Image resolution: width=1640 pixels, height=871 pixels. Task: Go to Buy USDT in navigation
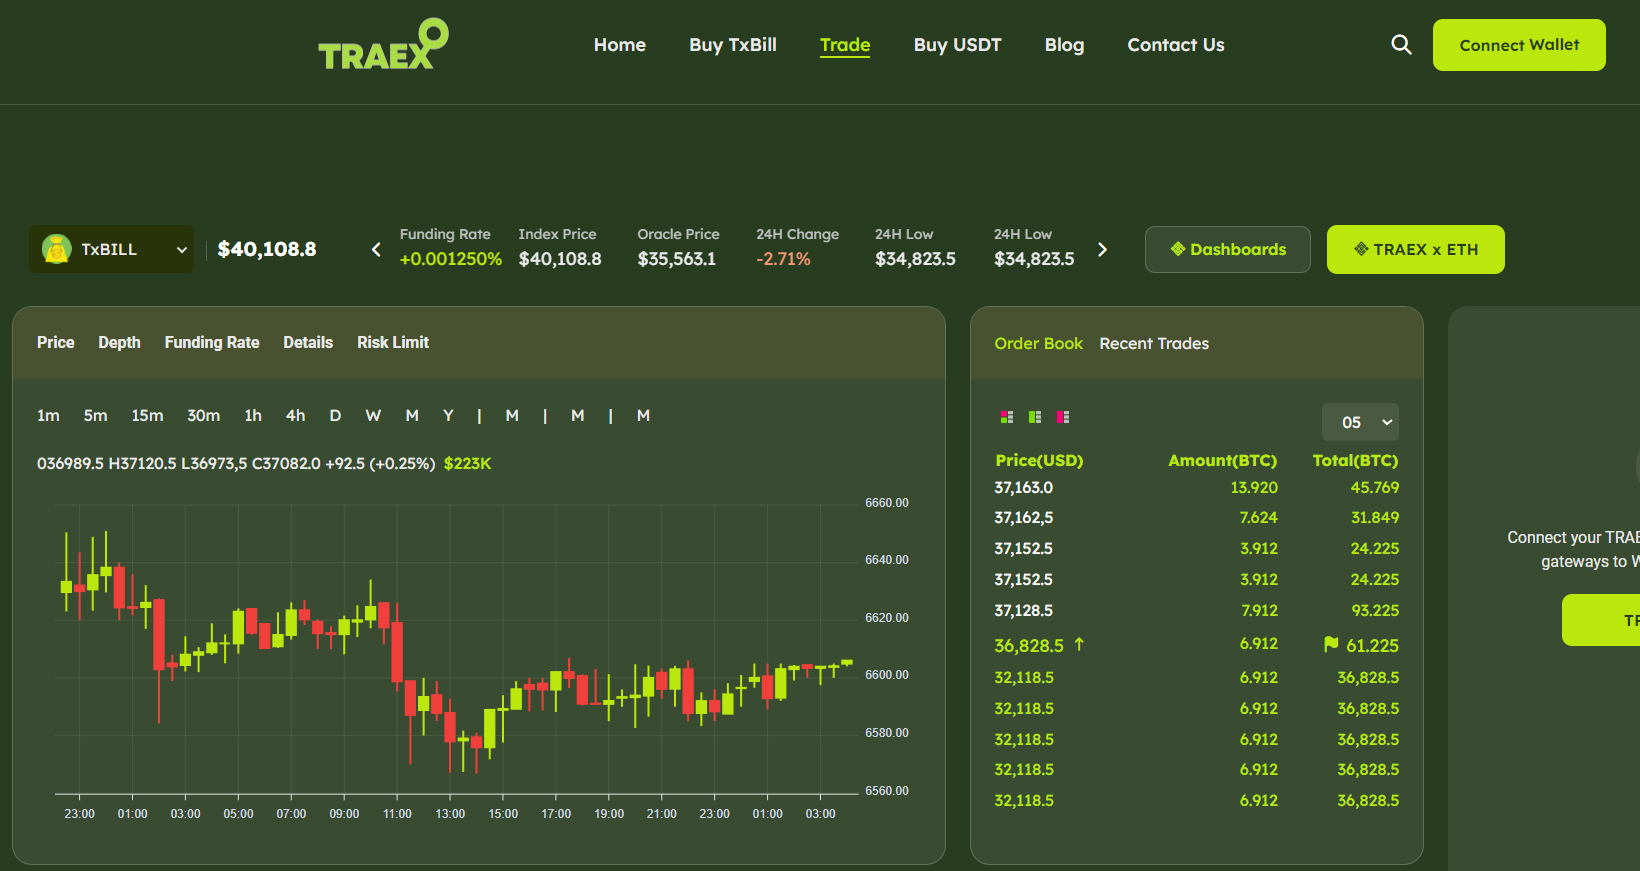[957, 45]
